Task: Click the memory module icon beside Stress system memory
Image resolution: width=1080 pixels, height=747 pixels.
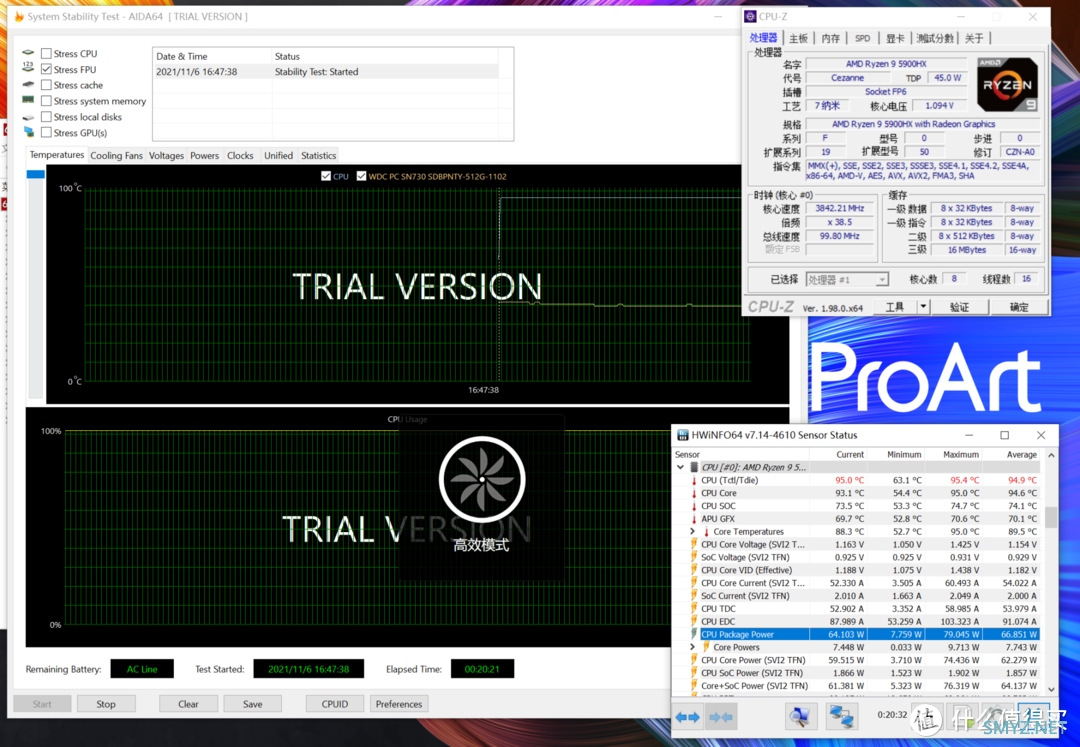Action: (28, 101)
